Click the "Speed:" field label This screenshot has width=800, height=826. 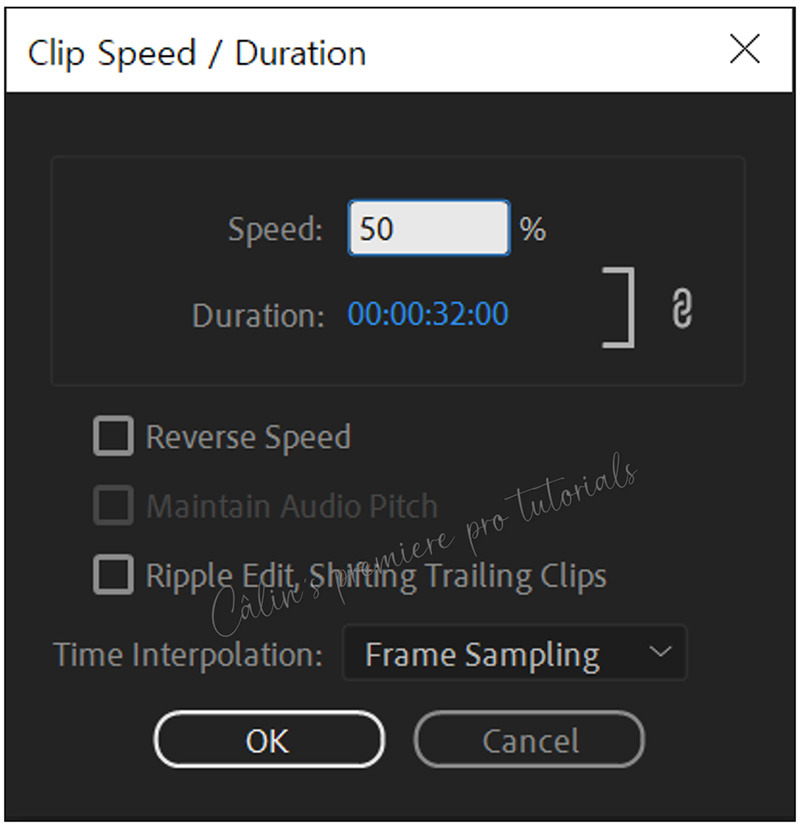[x=275, y=230]
